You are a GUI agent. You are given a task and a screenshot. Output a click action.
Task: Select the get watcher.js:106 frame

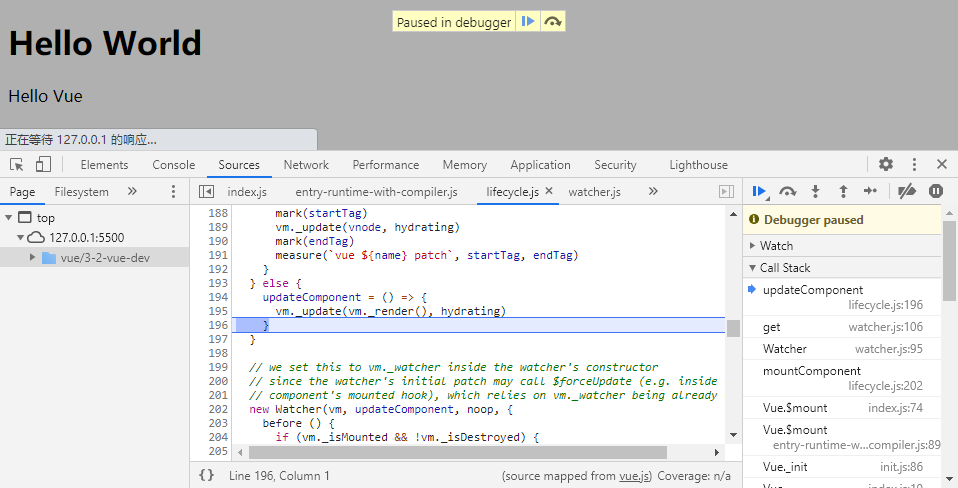(x=842, y=327)
